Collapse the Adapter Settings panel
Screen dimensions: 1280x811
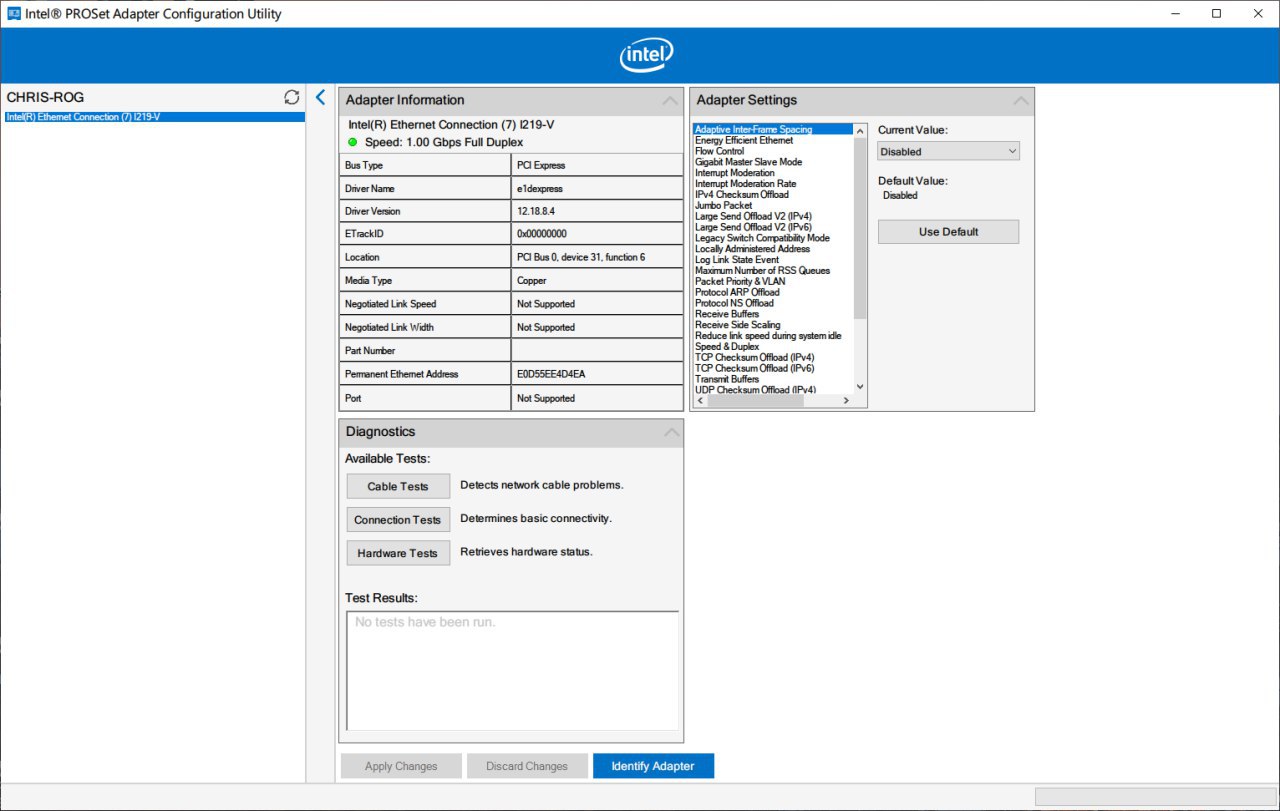point(1021,101)
